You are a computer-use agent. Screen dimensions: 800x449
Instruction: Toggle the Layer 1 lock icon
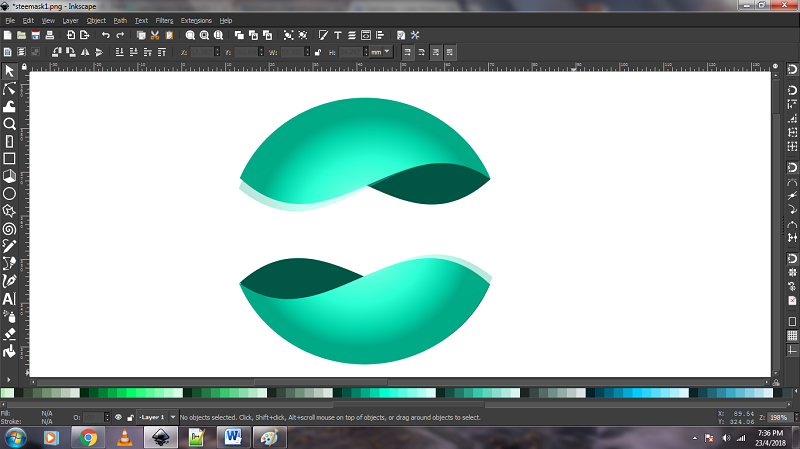[130, 417]
